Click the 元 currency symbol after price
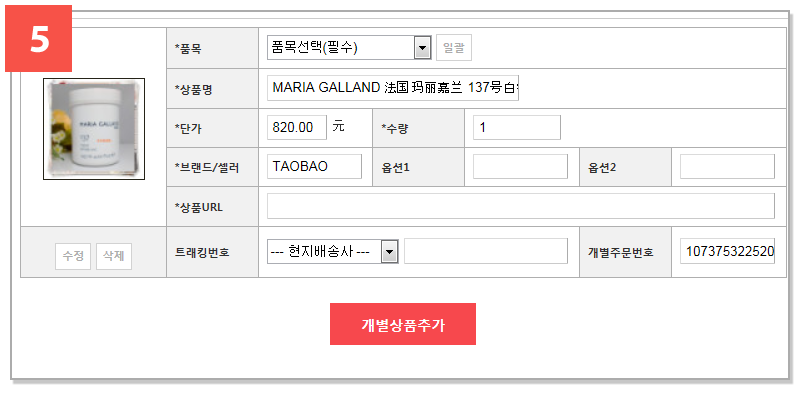Screen dimensions: 800x394 click(338, 126)
